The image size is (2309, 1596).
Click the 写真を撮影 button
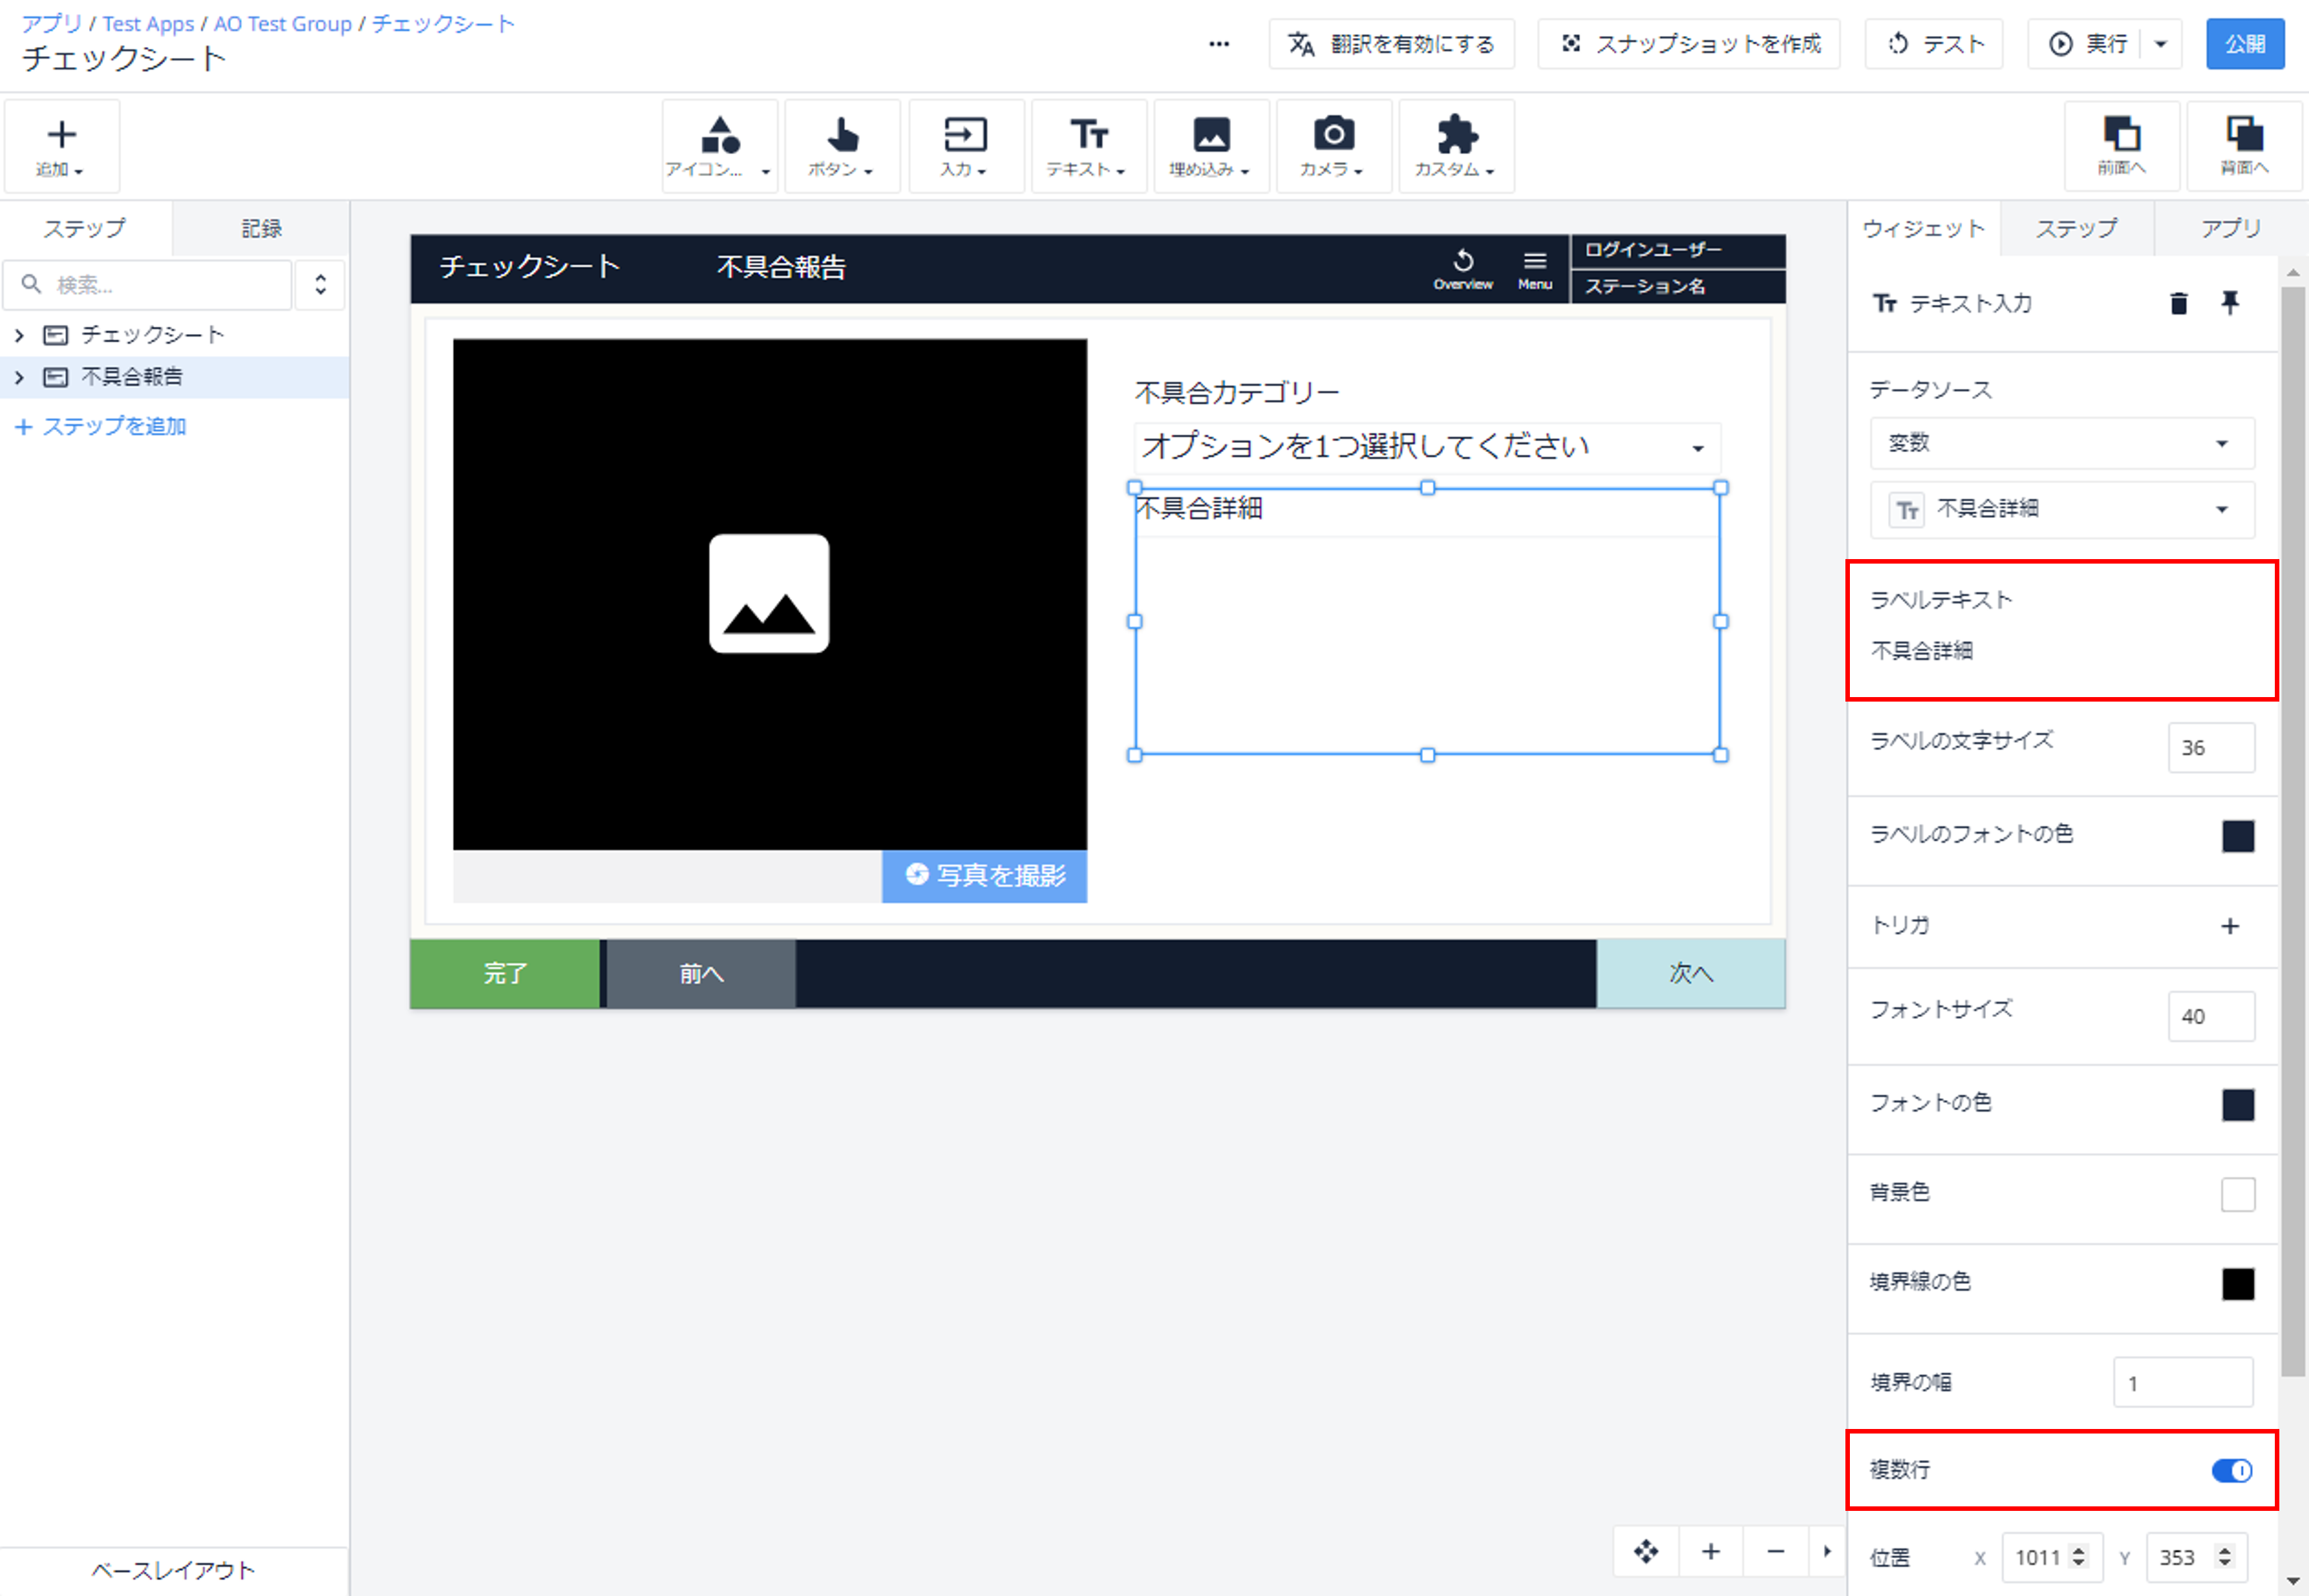point(984,876)
